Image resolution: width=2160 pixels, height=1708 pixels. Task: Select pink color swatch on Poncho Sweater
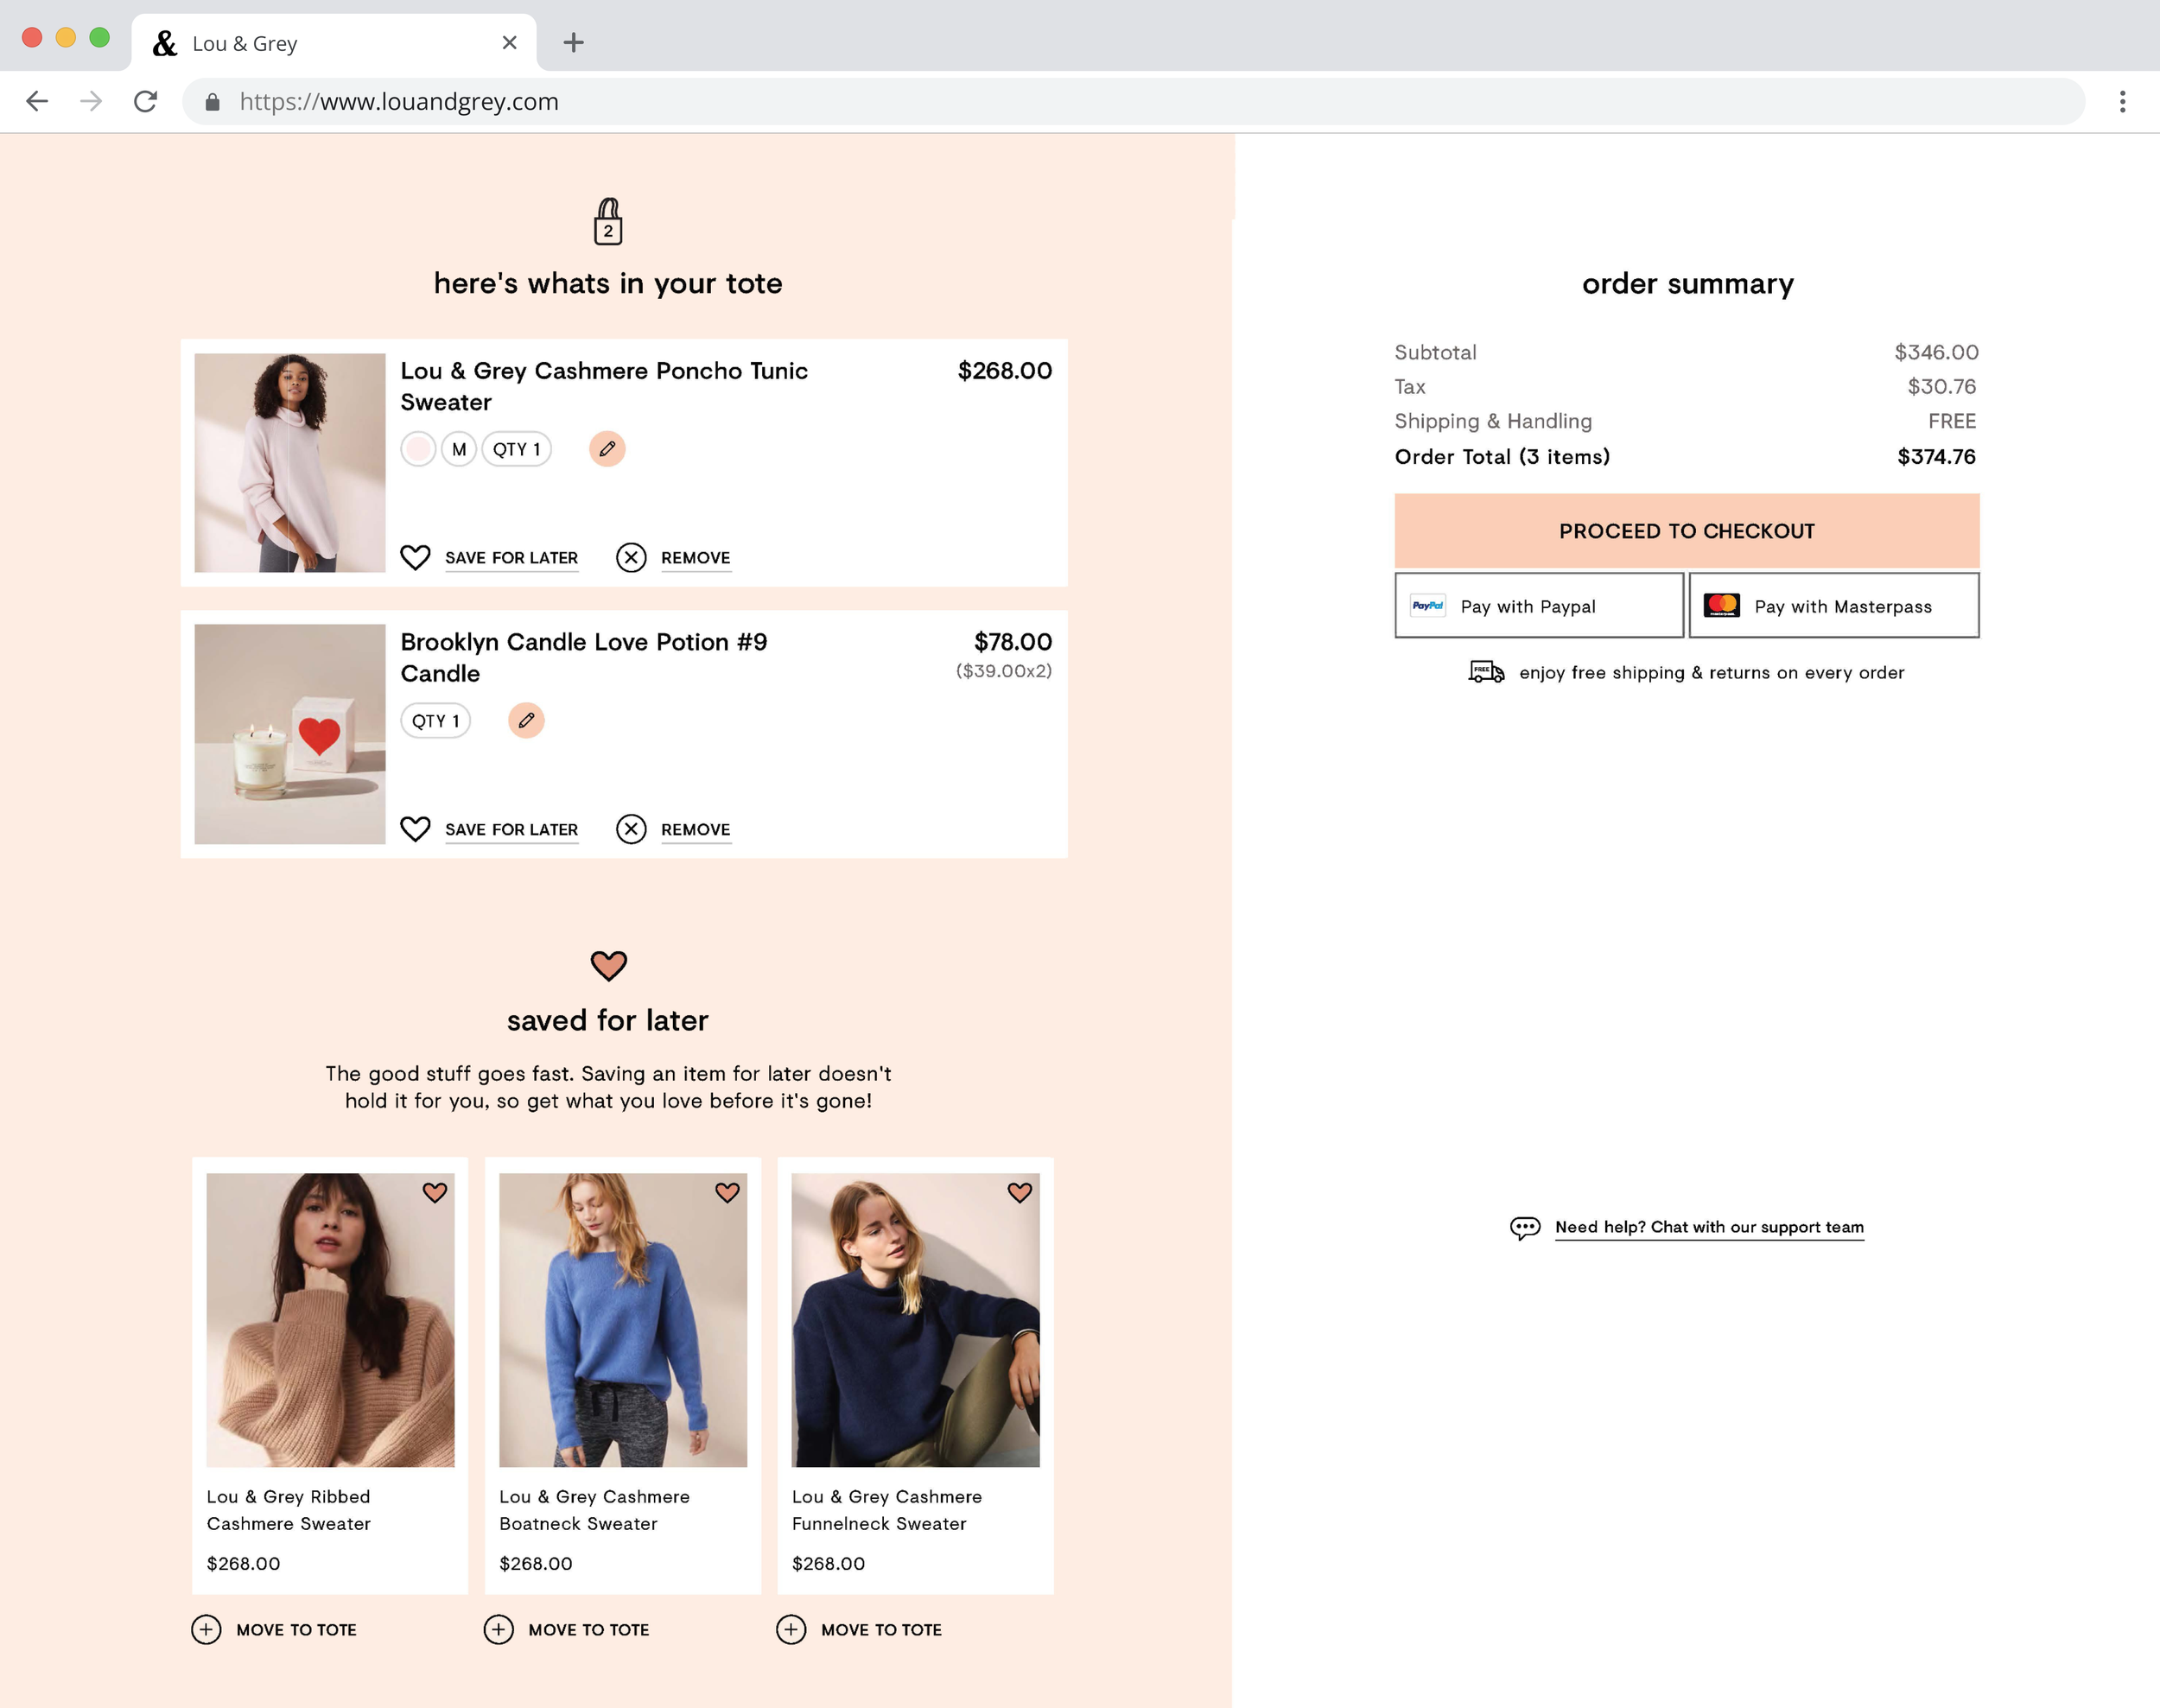click(418, 449)
